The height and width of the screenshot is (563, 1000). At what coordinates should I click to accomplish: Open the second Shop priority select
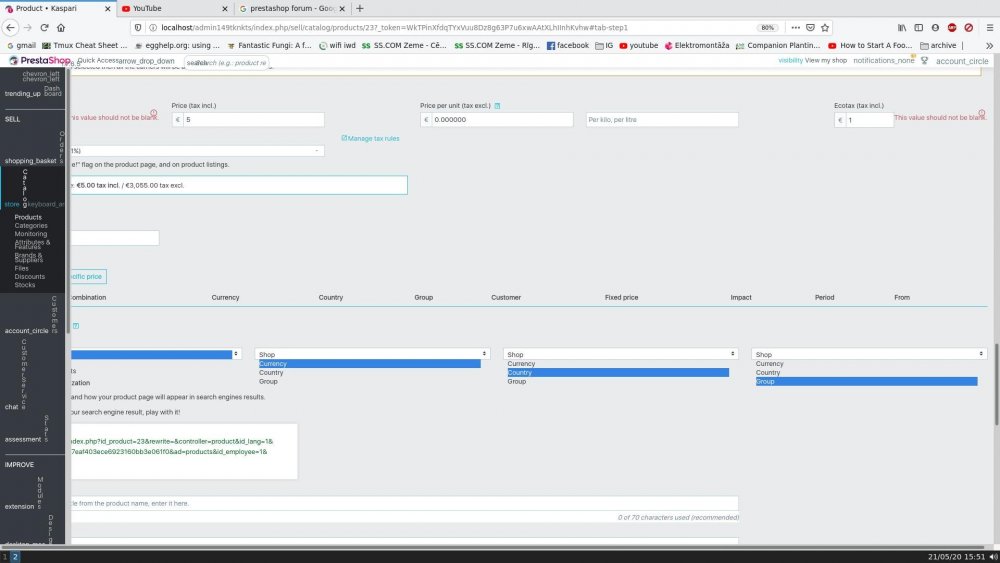point(621,354)
